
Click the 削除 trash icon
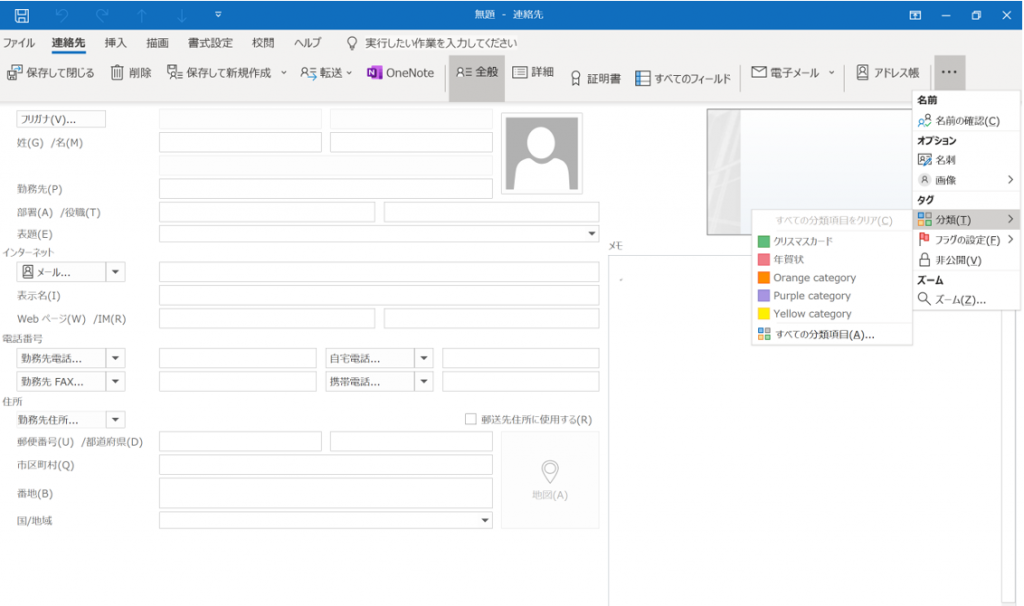pyautogui.click(x=131, y=73)
